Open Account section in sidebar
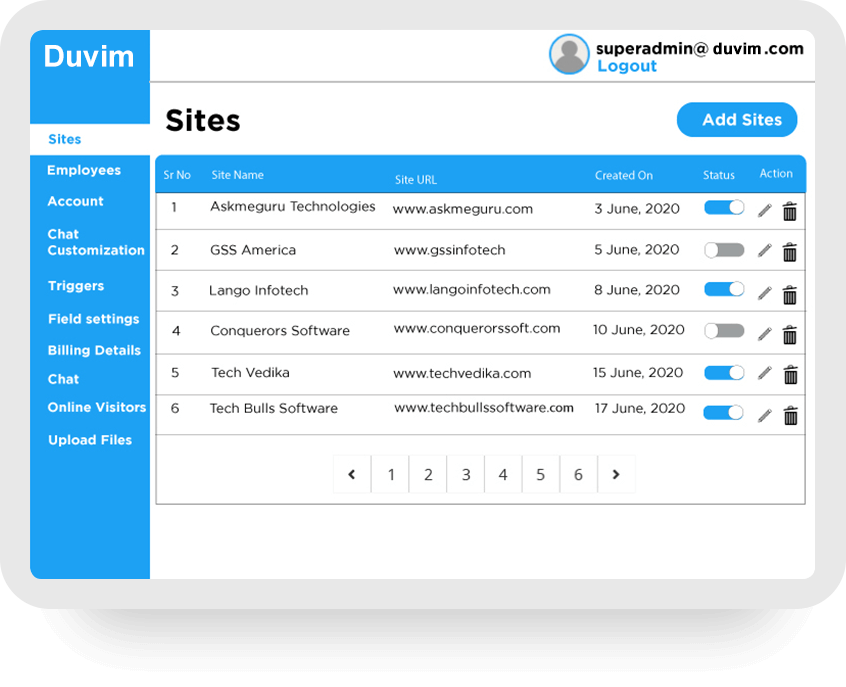This screenshot has height=687, width=846. (x=76, y=201)
